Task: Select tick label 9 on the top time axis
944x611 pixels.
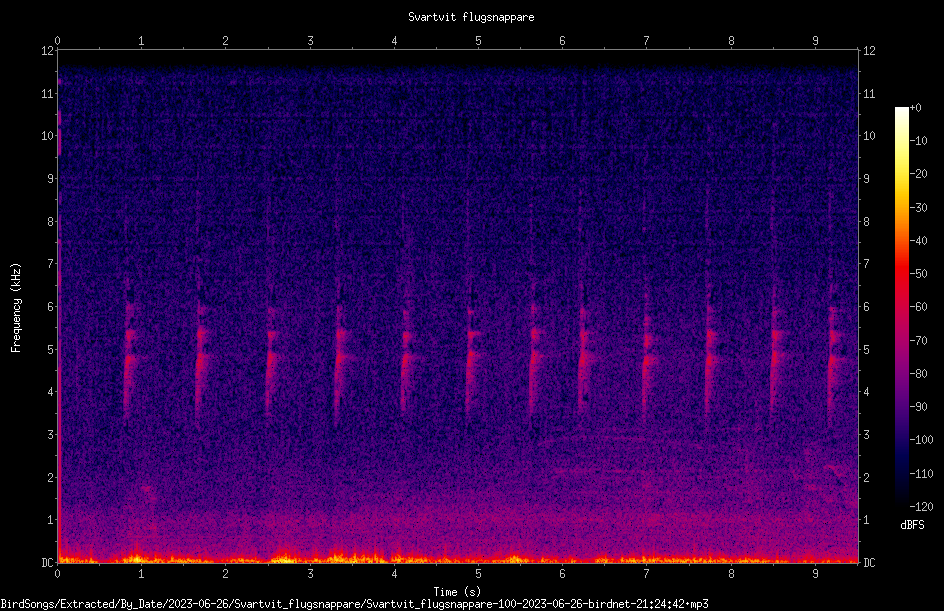Action: (815, 41)
